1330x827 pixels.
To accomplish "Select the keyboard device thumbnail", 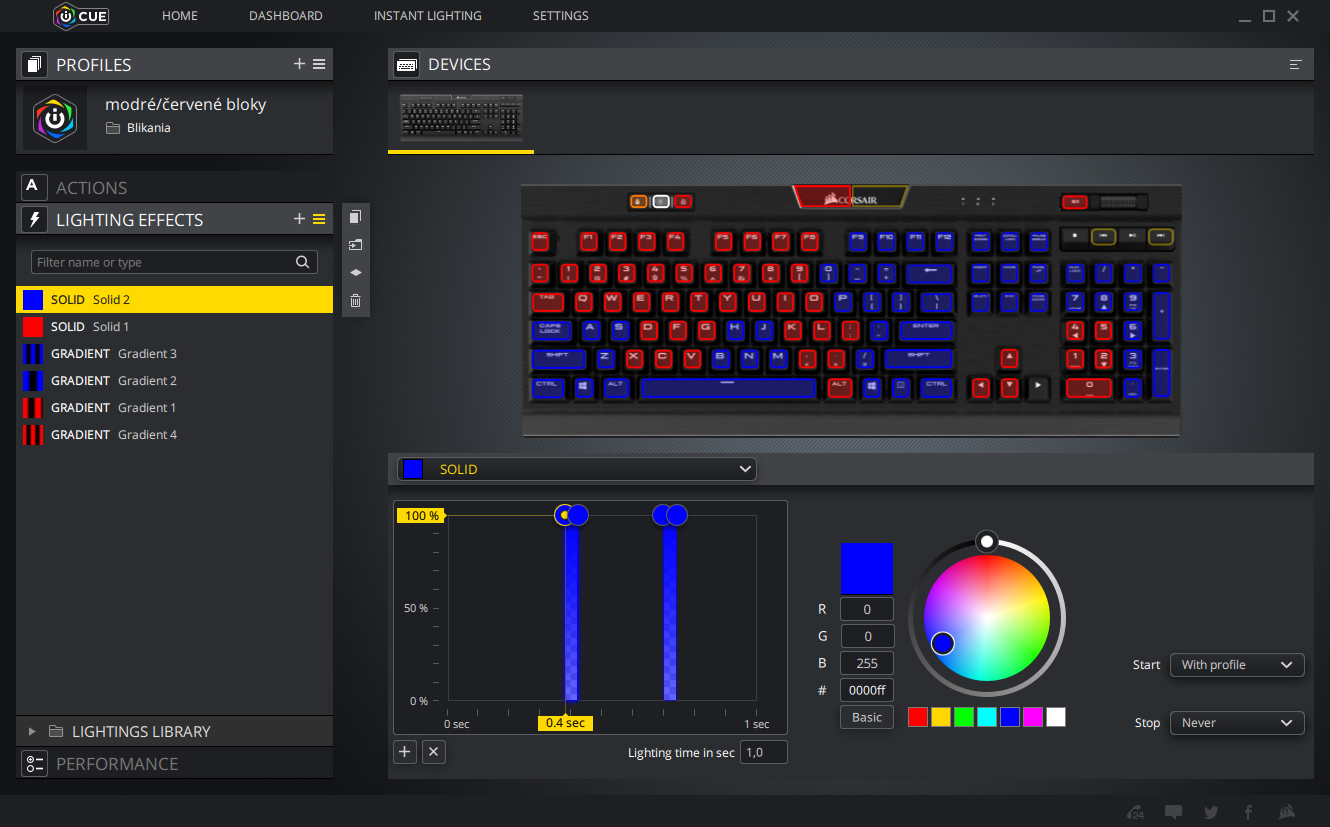I will [x=461, y=118].
